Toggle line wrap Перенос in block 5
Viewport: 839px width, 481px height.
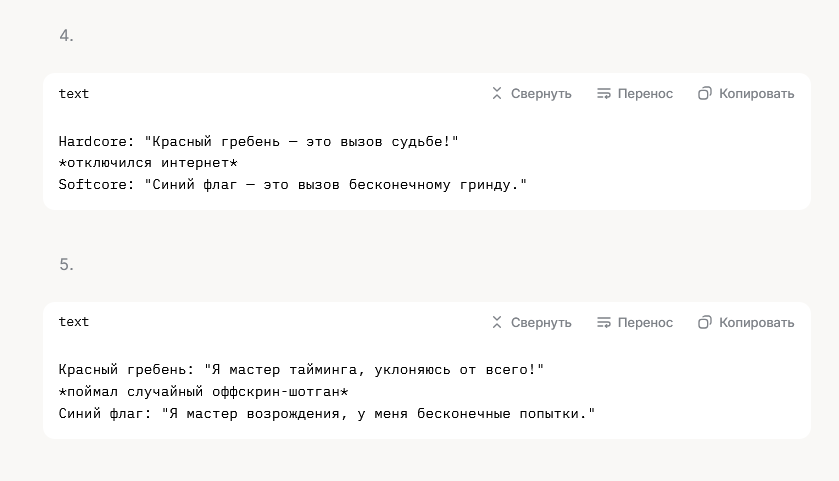(645, 323)
